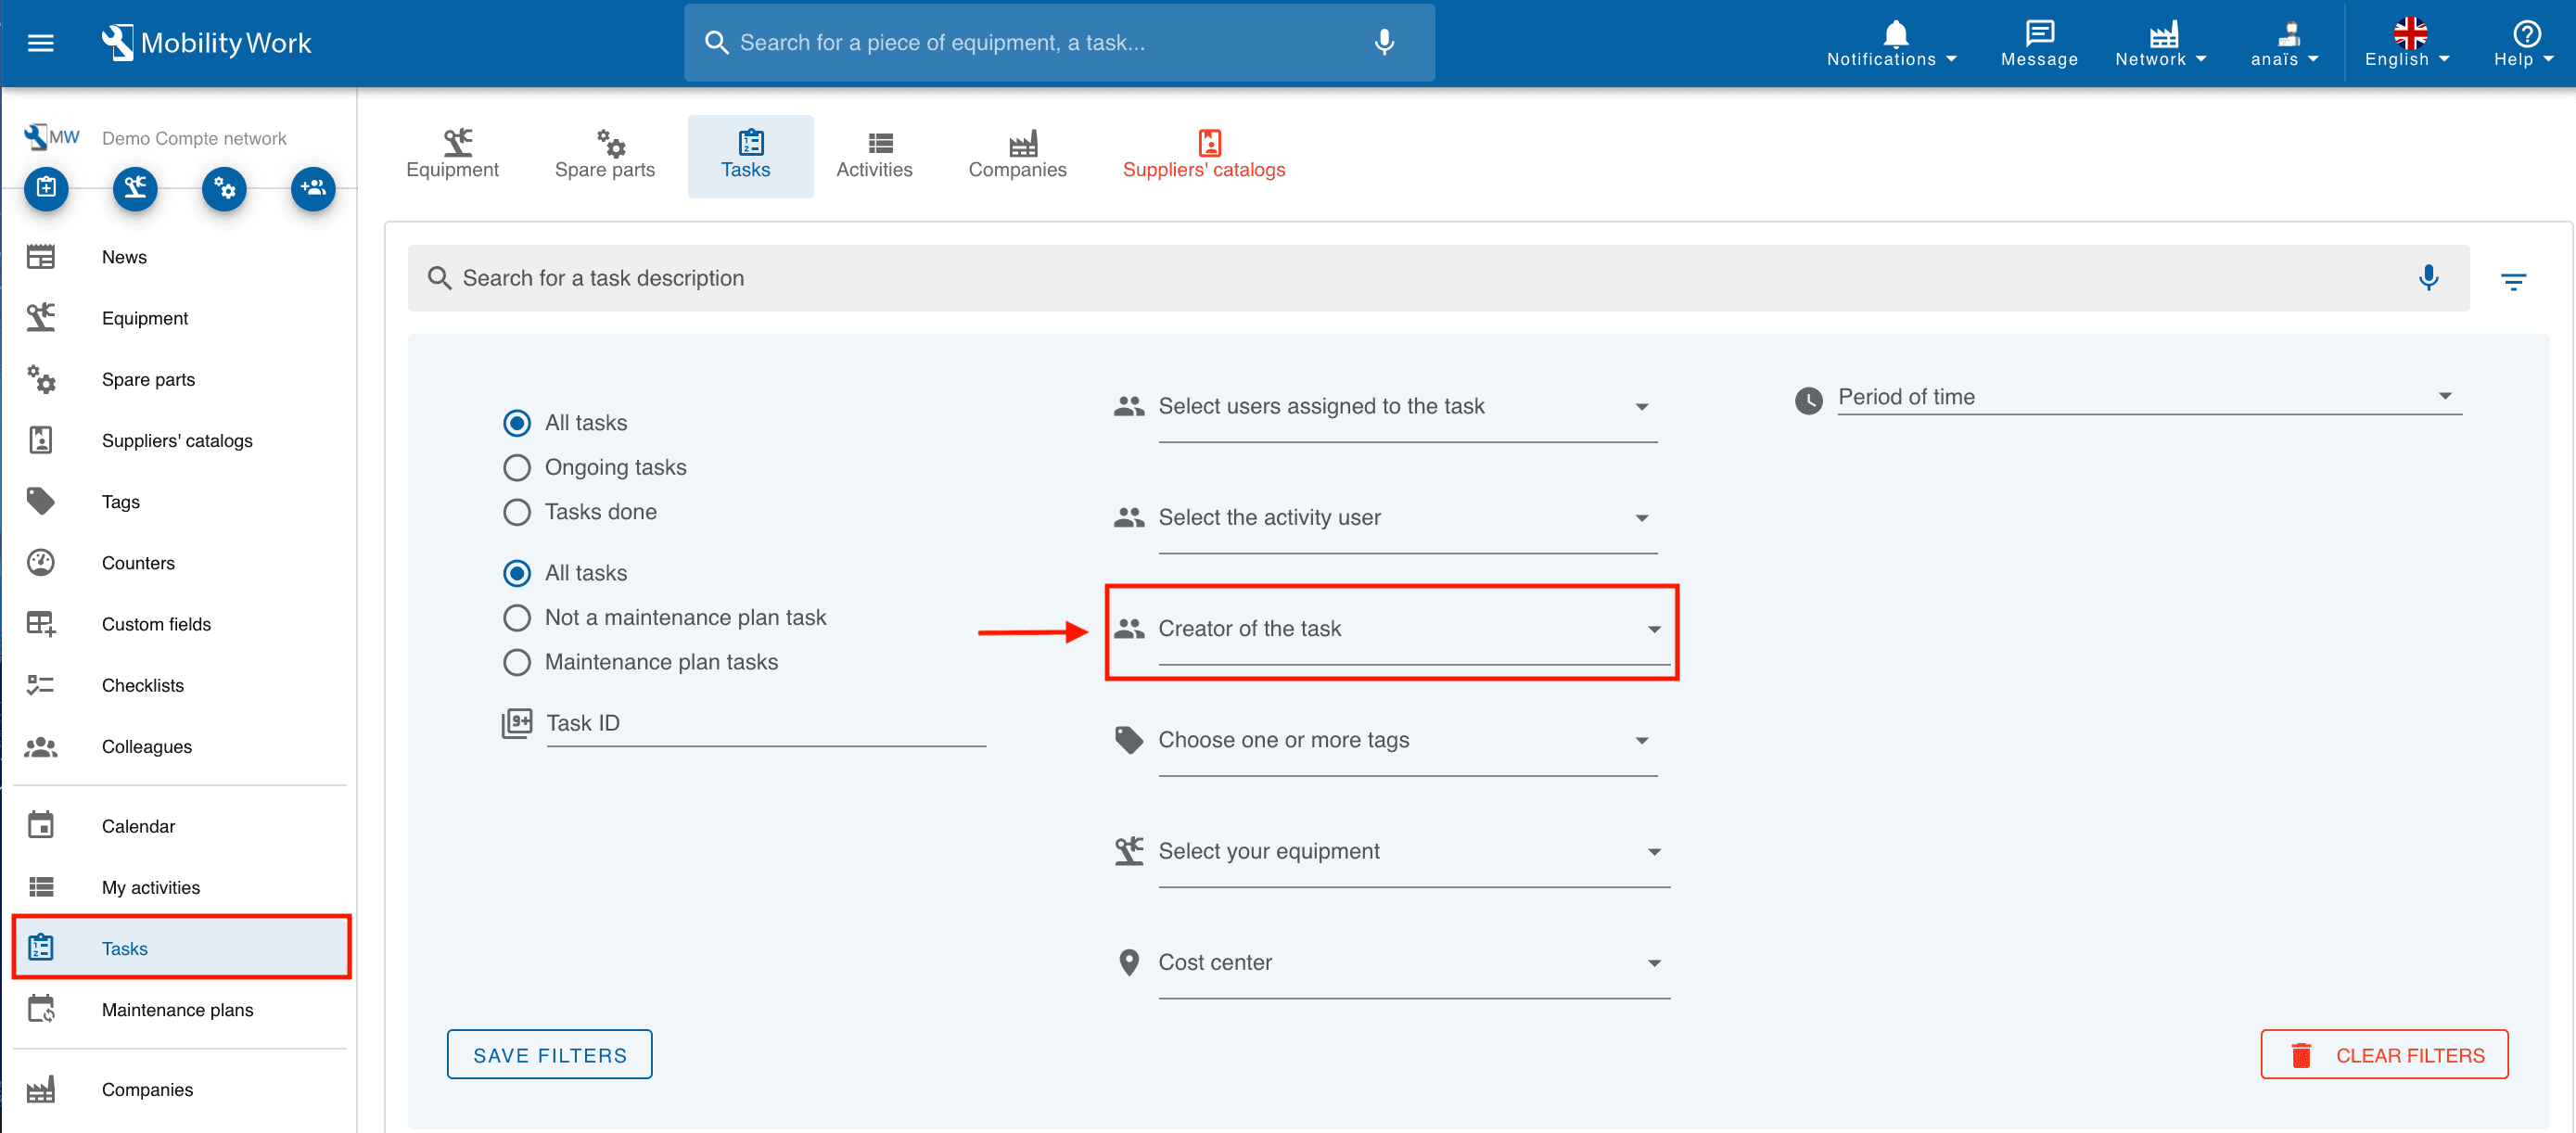
Task: Click microphone icon in task description search
Action: (2427, 277)
